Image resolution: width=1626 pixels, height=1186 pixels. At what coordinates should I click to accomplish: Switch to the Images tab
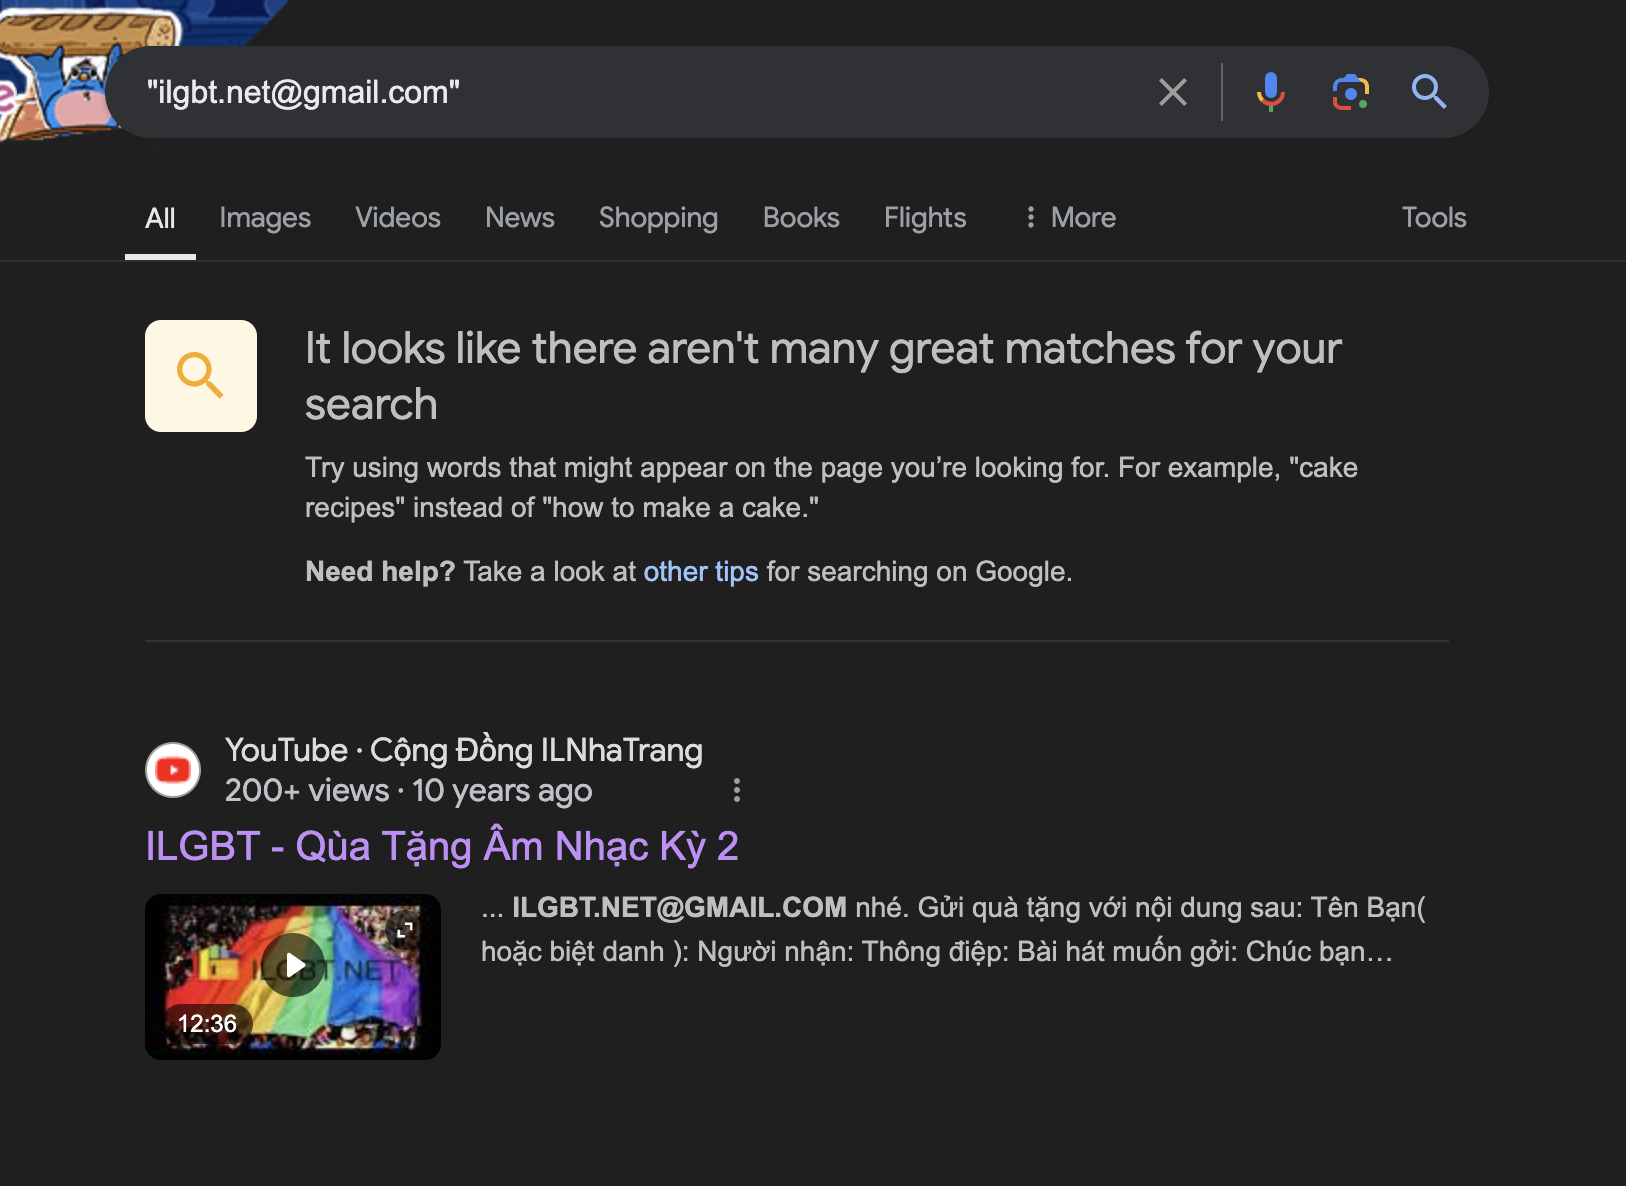coord(265,218)
